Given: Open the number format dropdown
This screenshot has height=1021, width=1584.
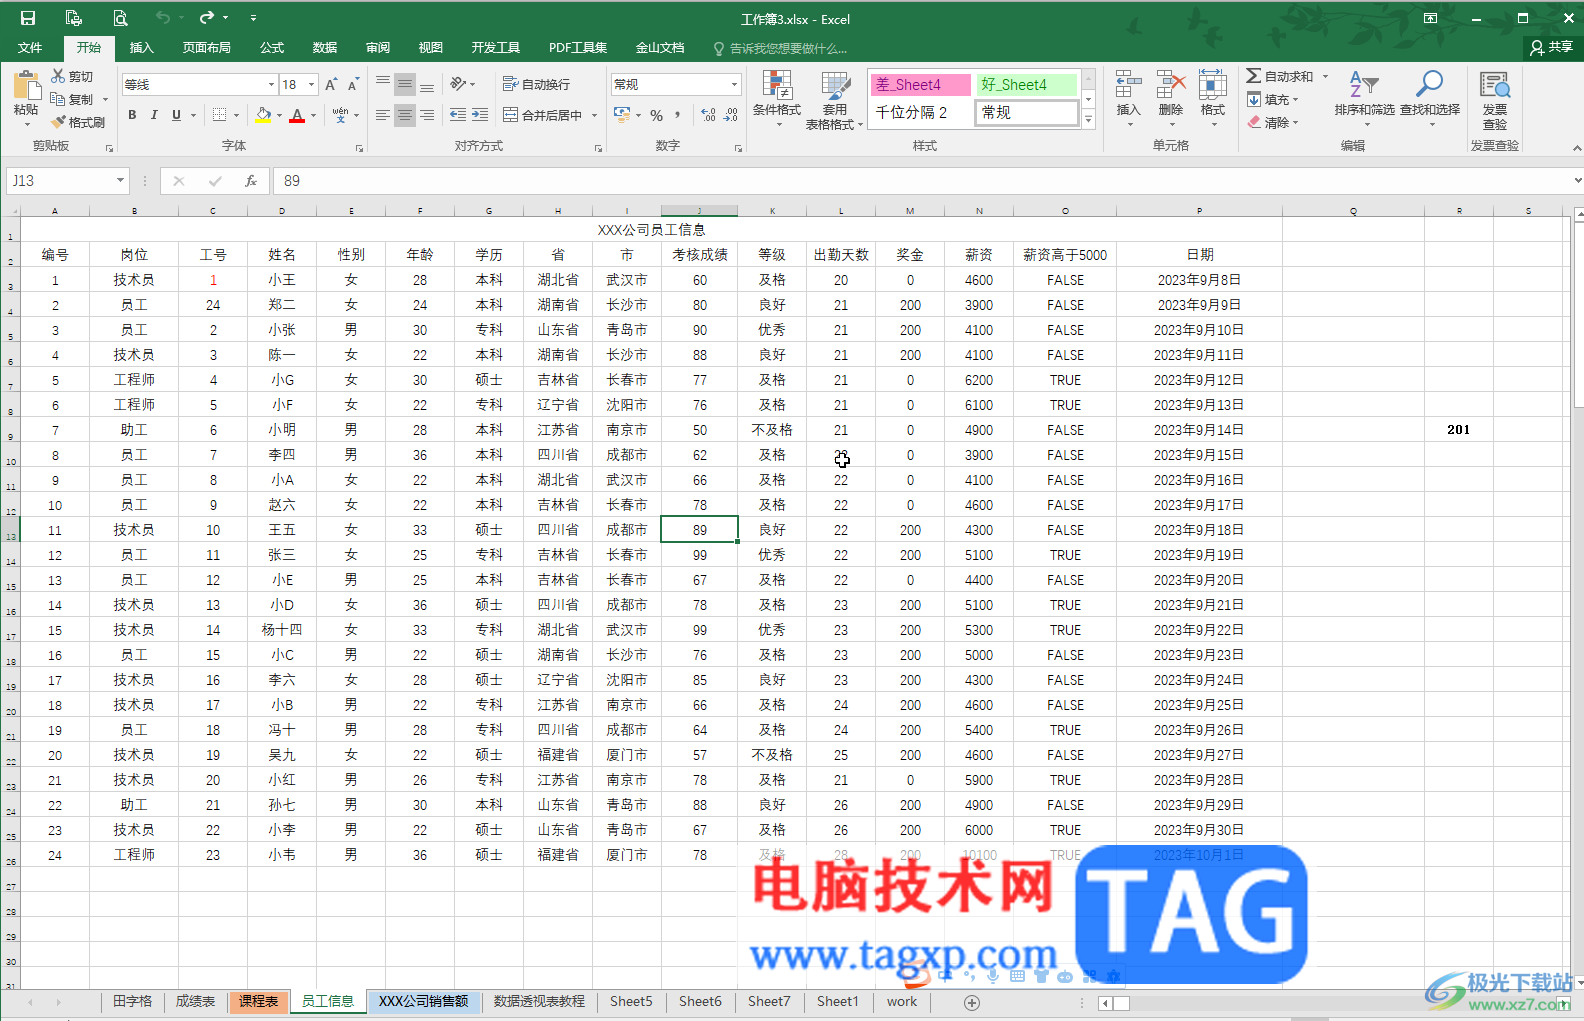Looking at the screenshot, I should point(734,84).
